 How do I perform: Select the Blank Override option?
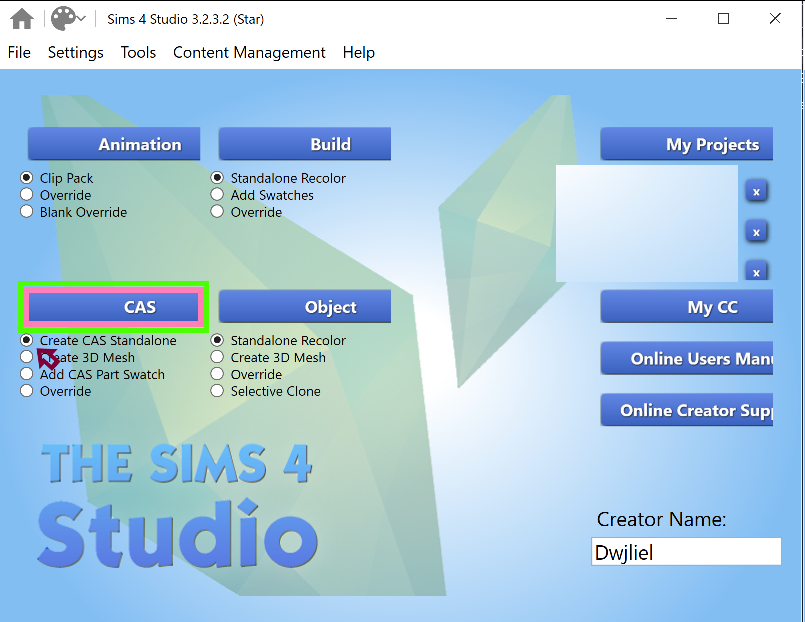tap(73, 212)
